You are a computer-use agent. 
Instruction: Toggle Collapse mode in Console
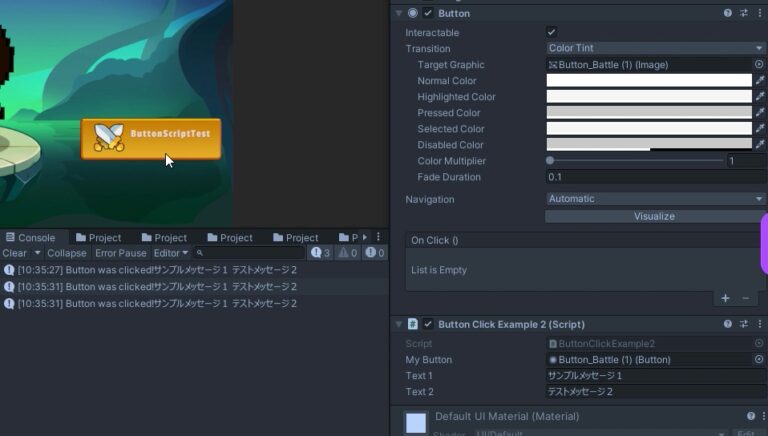click(67, 253)
